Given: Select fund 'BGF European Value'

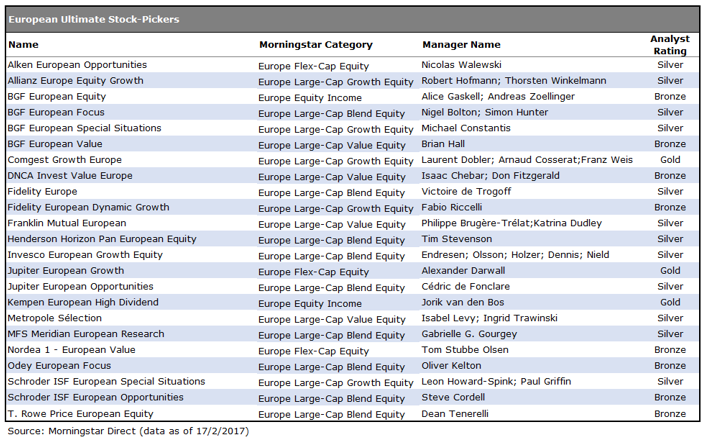Looking at the screenshot, I should 55,144.
